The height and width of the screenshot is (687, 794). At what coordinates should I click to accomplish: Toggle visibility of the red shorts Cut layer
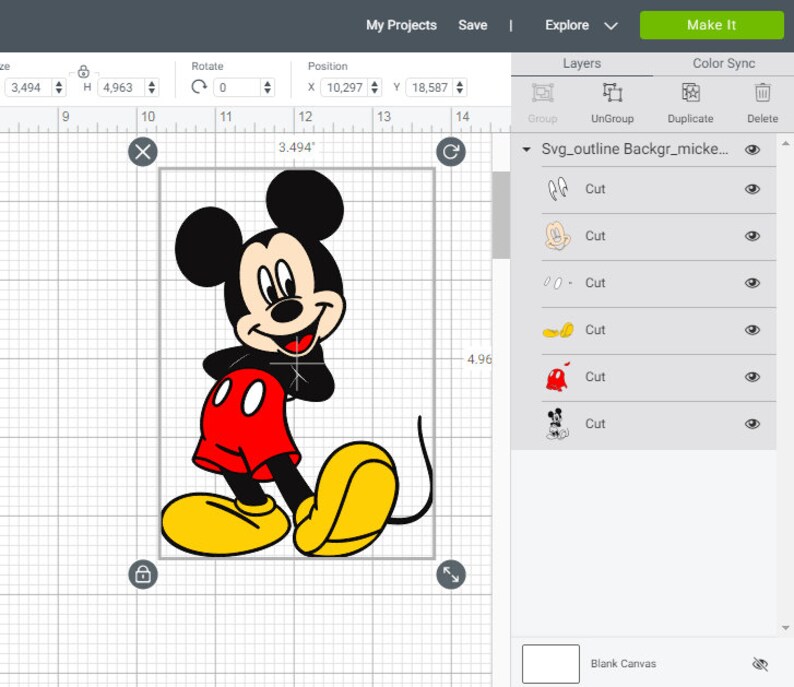click(752, 377)
